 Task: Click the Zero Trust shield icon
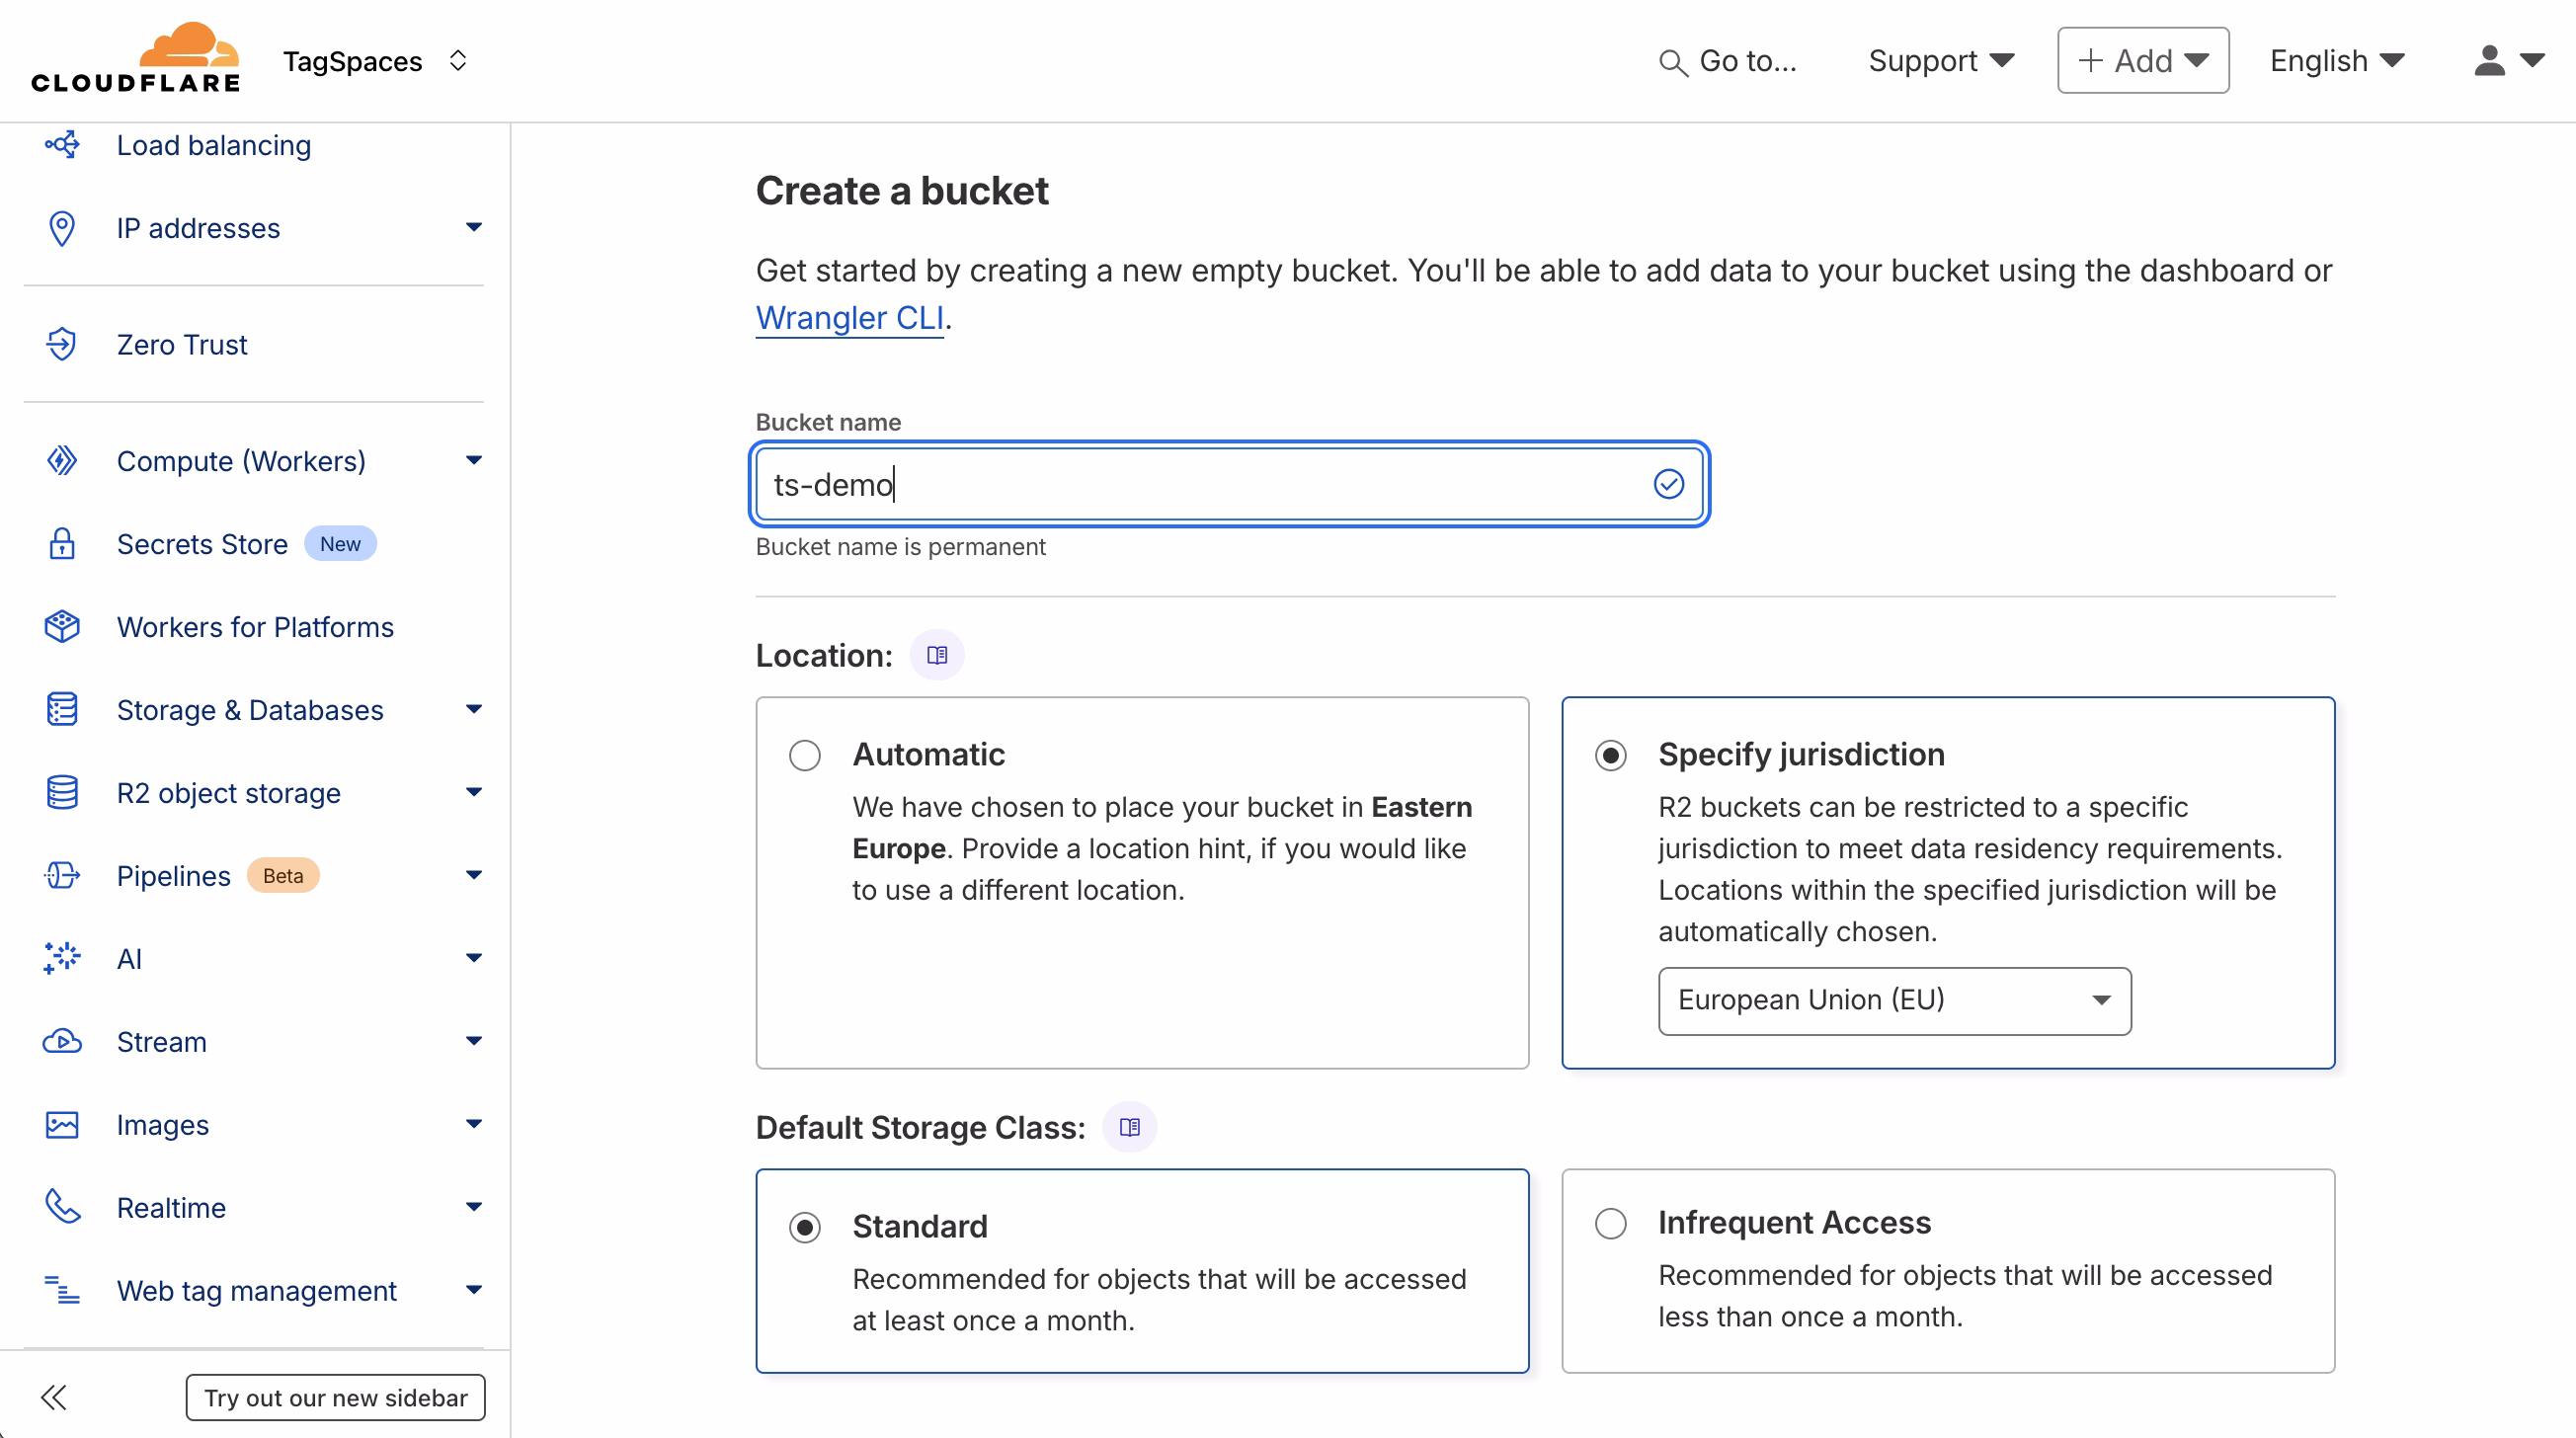62,344
